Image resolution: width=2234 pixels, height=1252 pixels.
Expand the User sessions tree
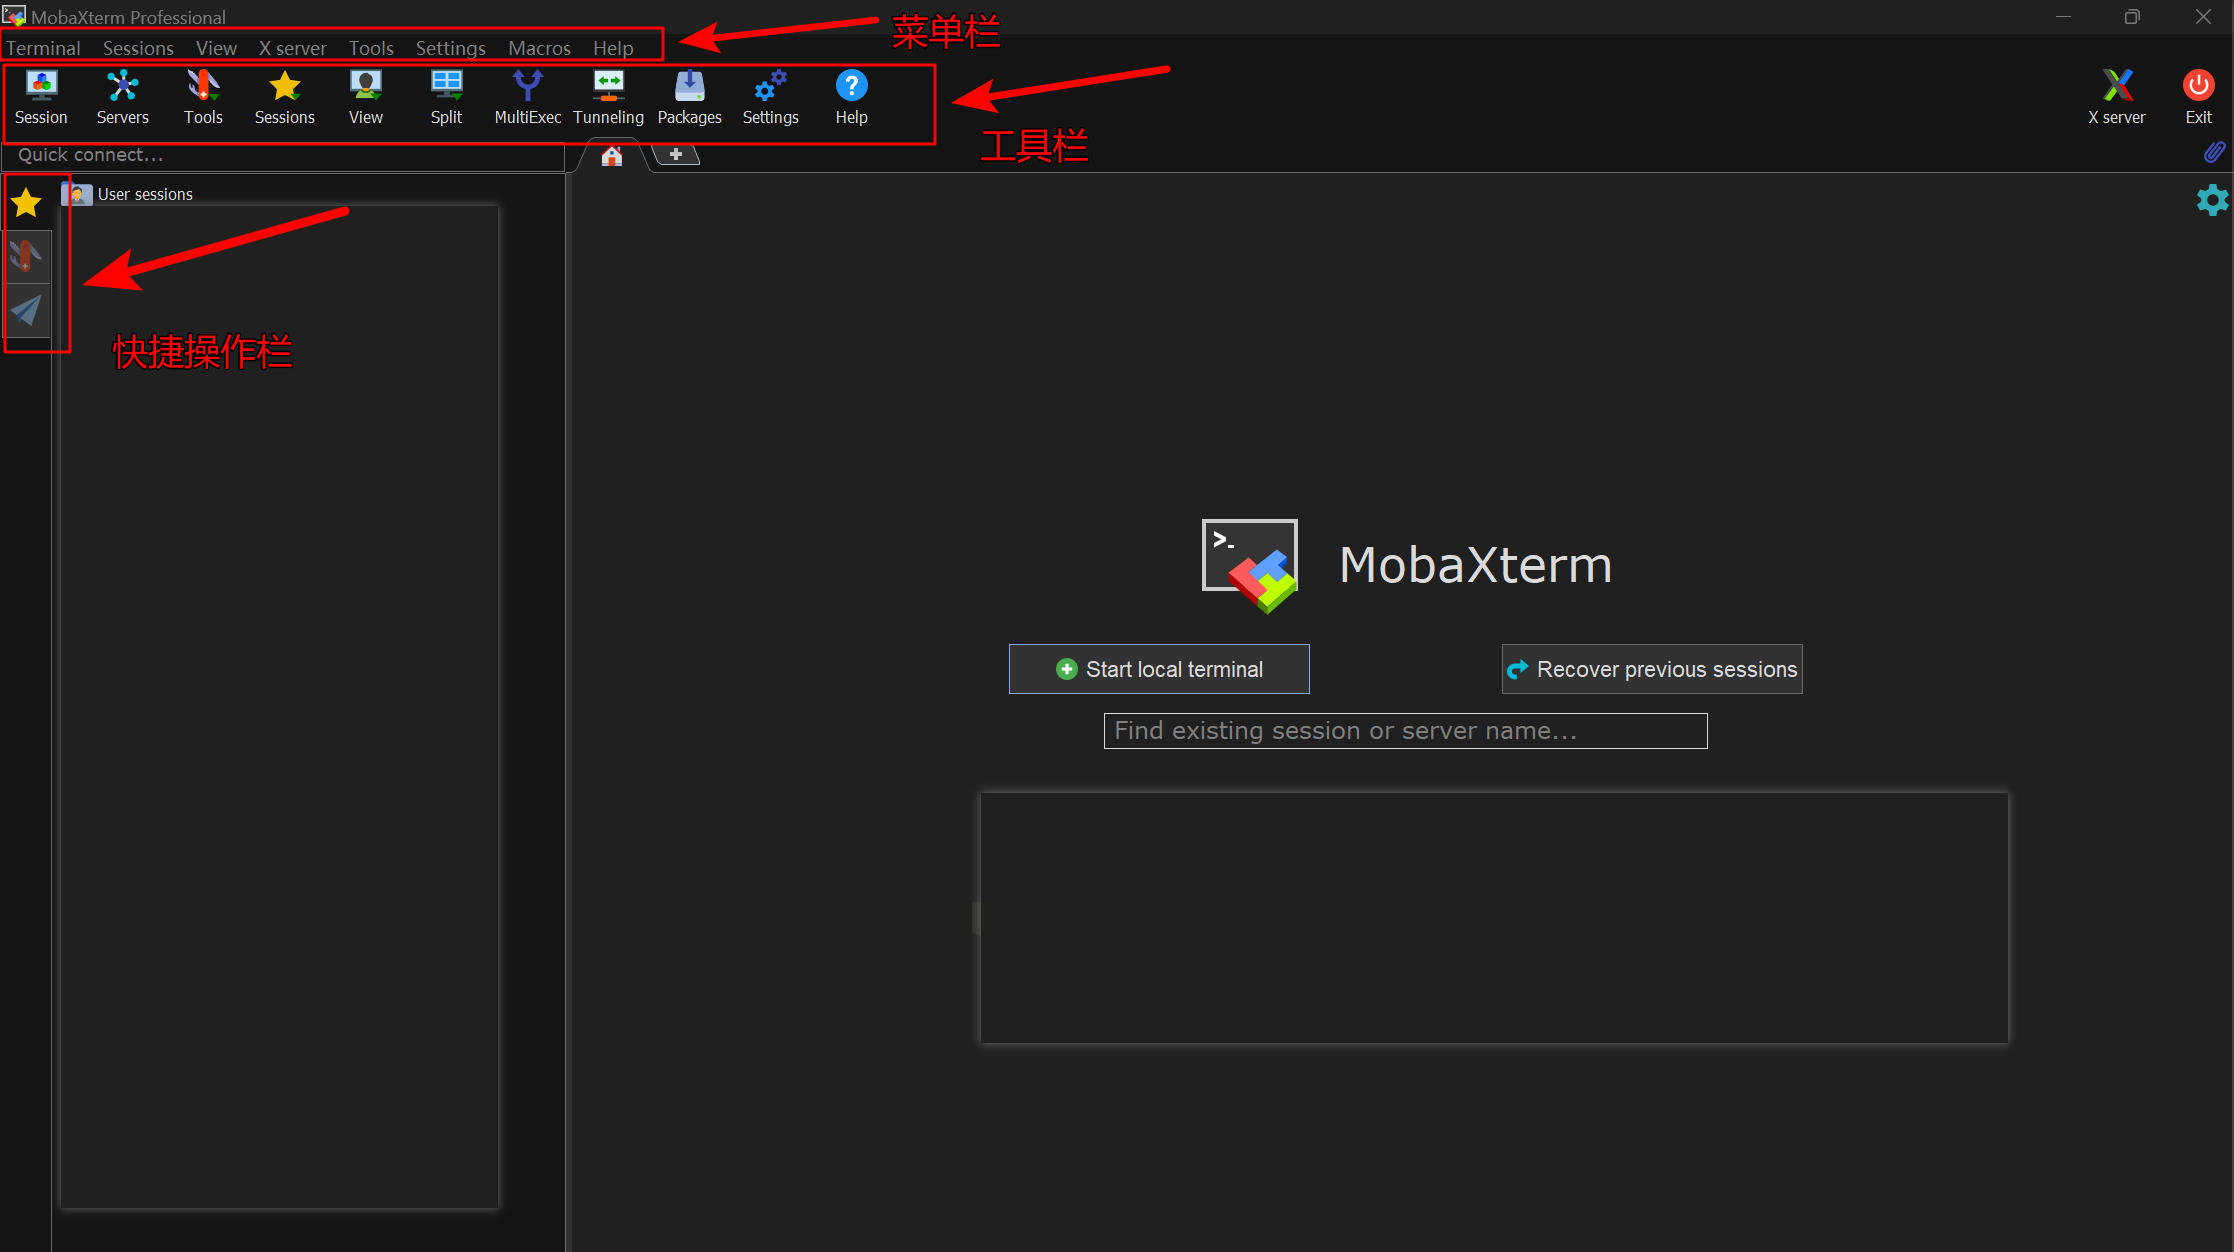click(145, 193)
